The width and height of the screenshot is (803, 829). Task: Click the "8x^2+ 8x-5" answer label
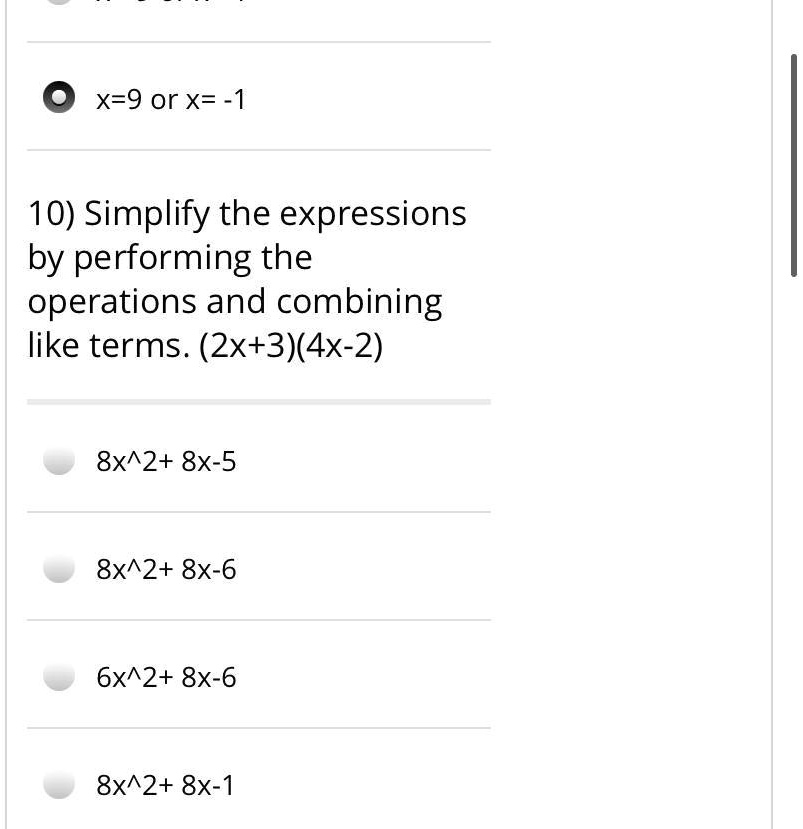[x=166, y=462]
